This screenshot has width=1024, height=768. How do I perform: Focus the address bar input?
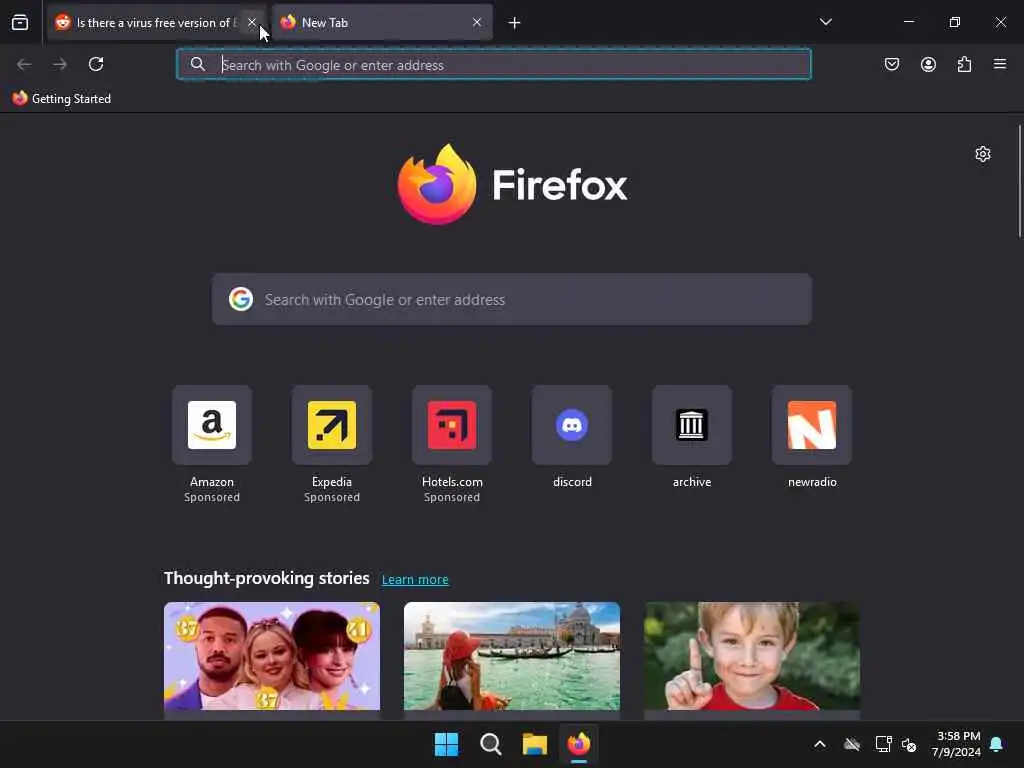point(494,65)
